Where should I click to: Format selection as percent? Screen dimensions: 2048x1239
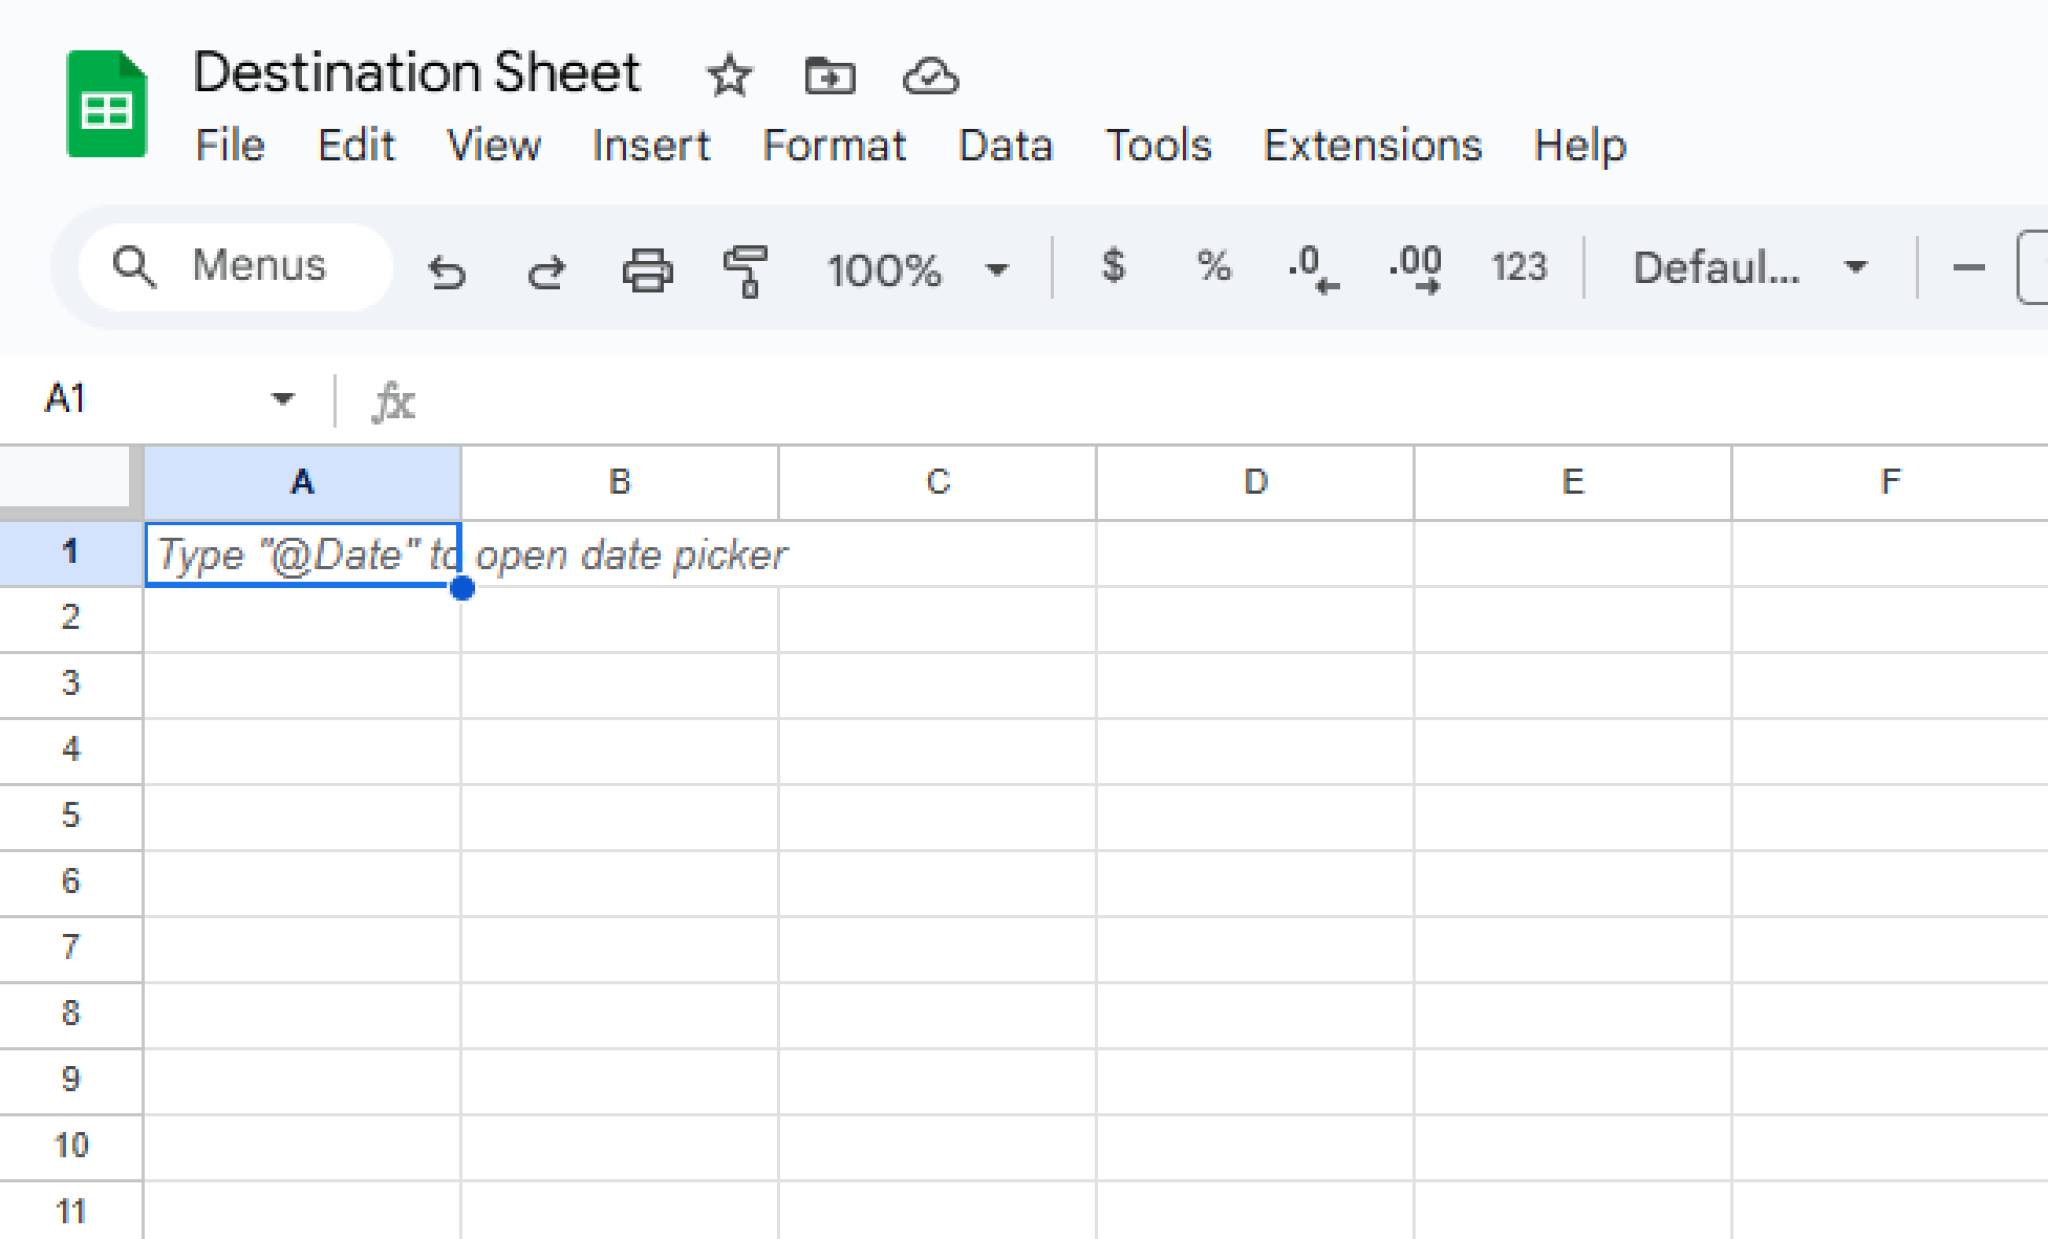(x=1214, y=267)
